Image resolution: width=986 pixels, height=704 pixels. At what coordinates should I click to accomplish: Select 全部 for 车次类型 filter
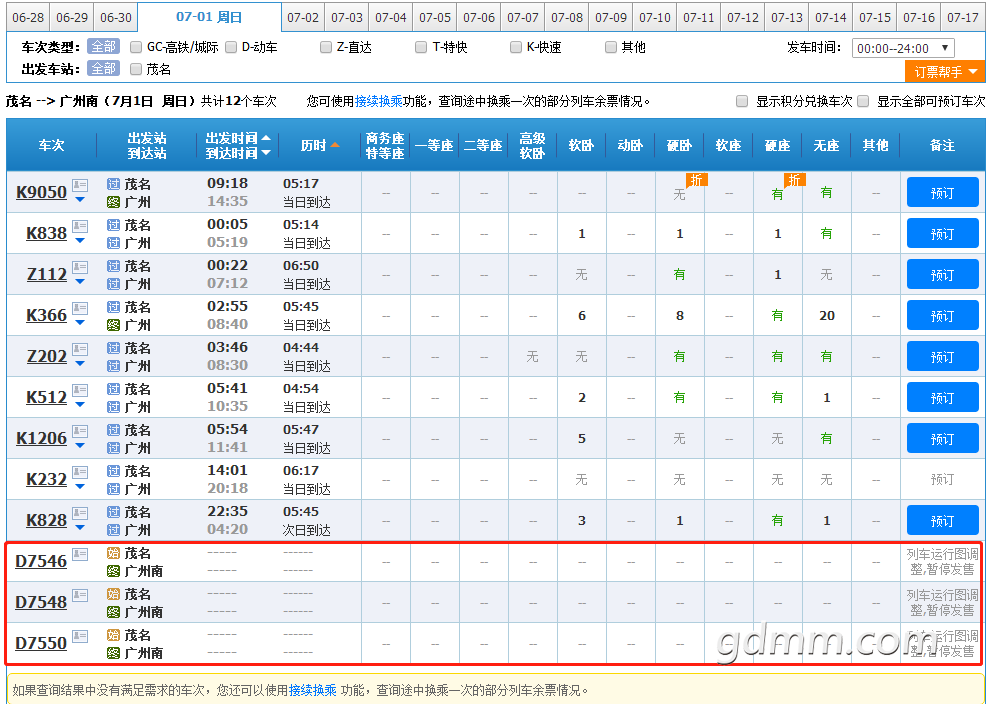(104, 47)
